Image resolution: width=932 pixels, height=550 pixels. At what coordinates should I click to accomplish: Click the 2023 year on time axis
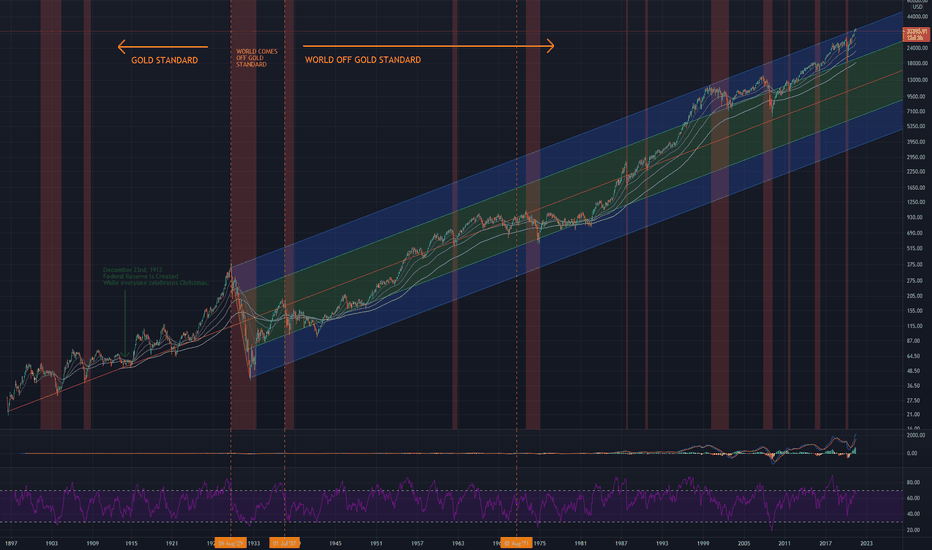click(x=867, y=543)
